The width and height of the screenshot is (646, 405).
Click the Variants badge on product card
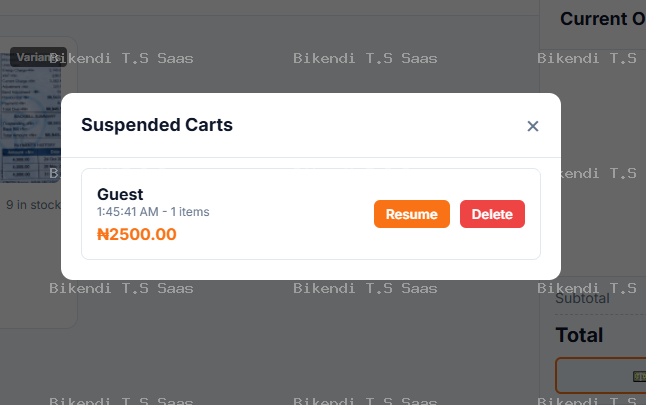click(38, 57)
